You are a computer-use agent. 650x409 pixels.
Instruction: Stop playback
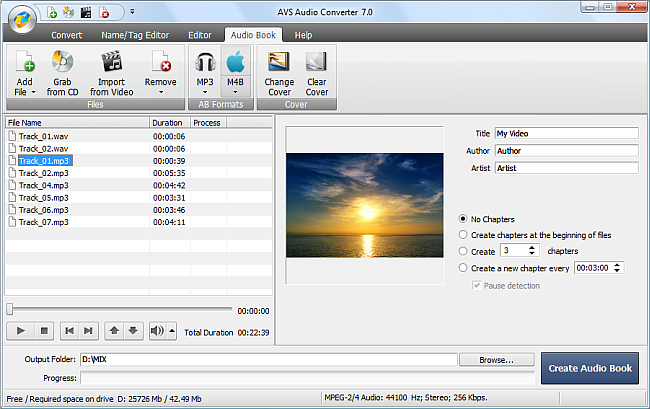(x=44, y=331)
